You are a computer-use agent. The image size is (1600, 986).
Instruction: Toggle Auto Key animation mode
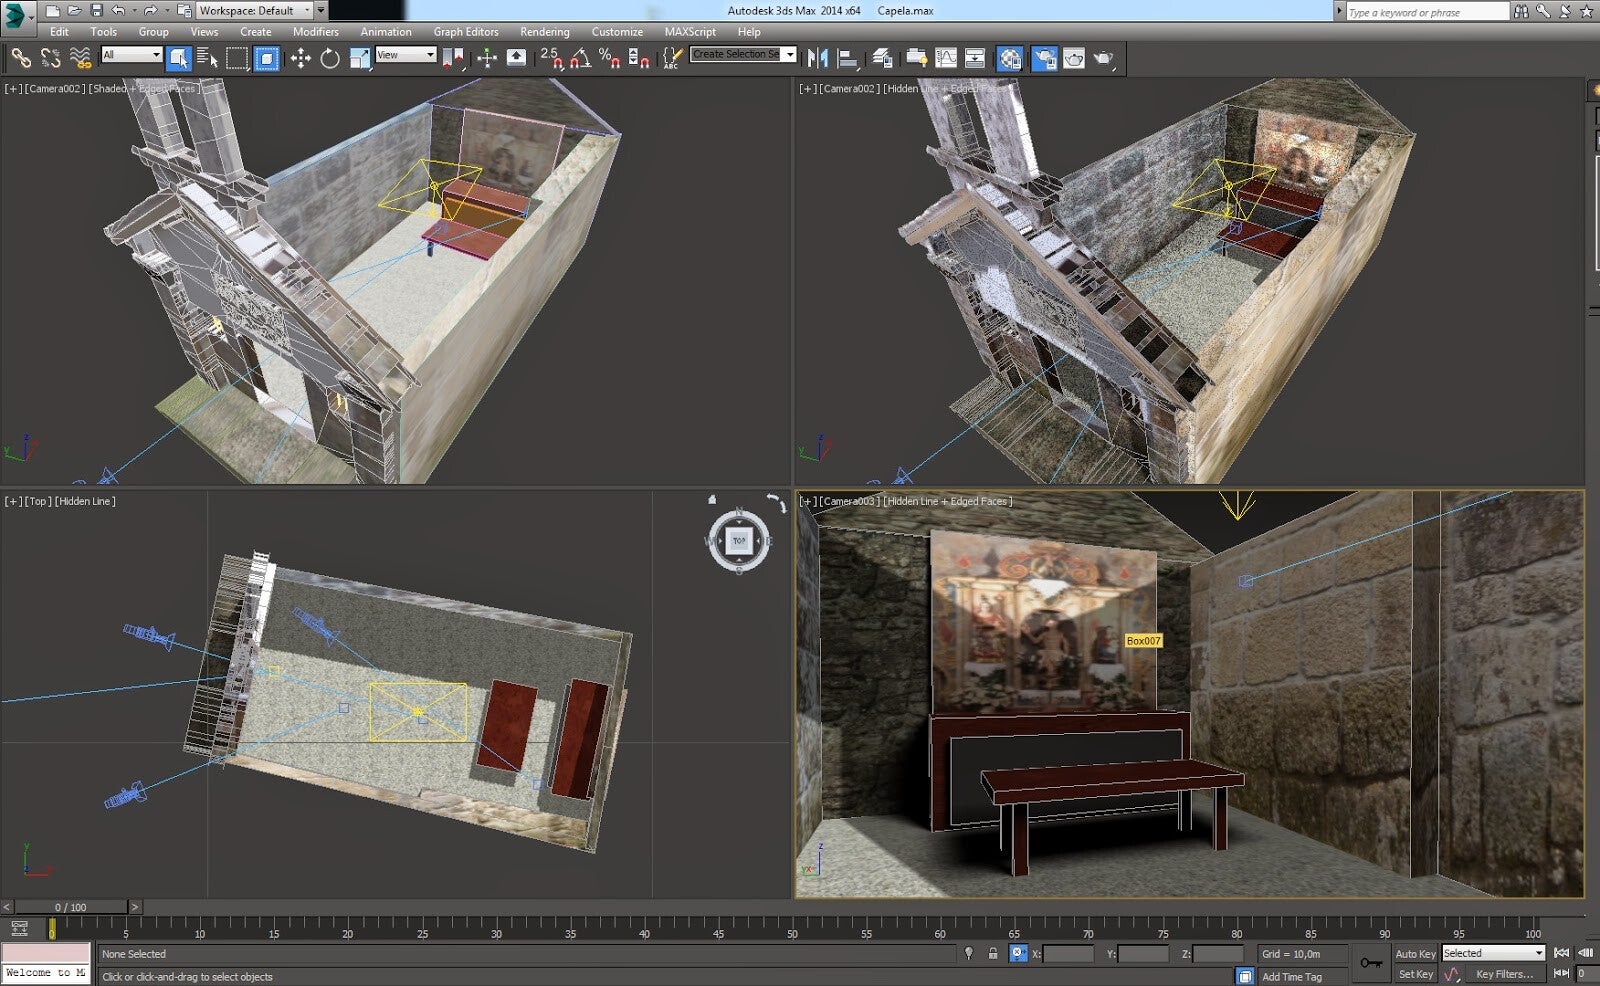click(1414, 954)
